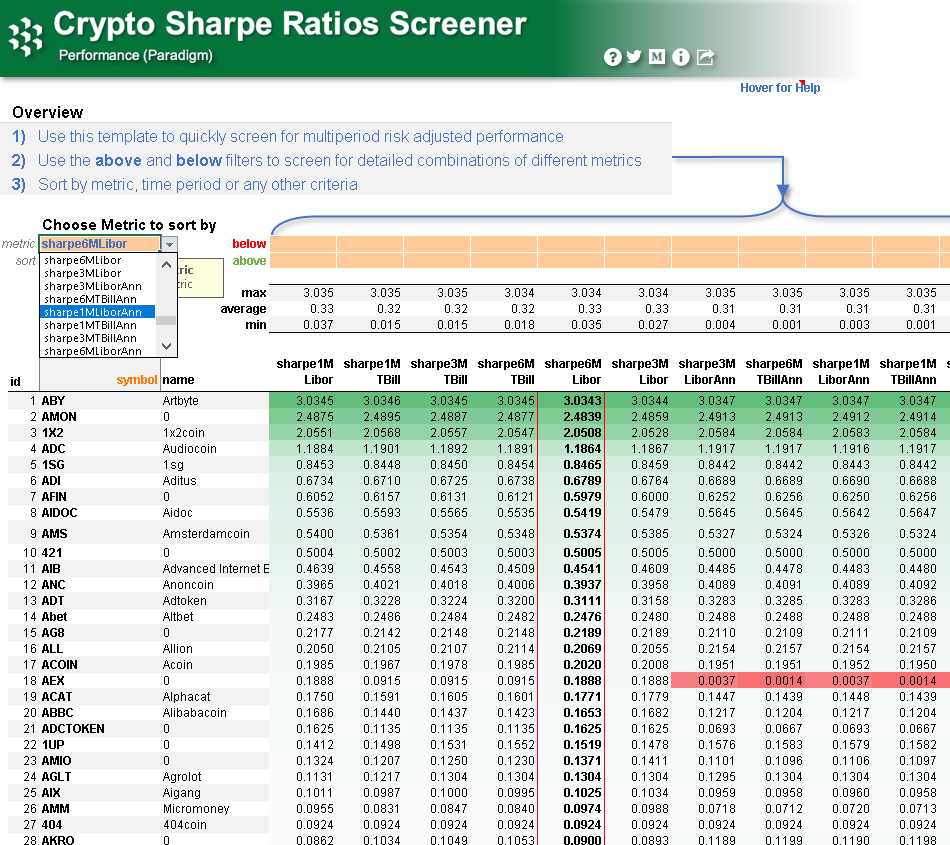Click the sharpe6M TBillAnn column header

(x=774, y=371)
